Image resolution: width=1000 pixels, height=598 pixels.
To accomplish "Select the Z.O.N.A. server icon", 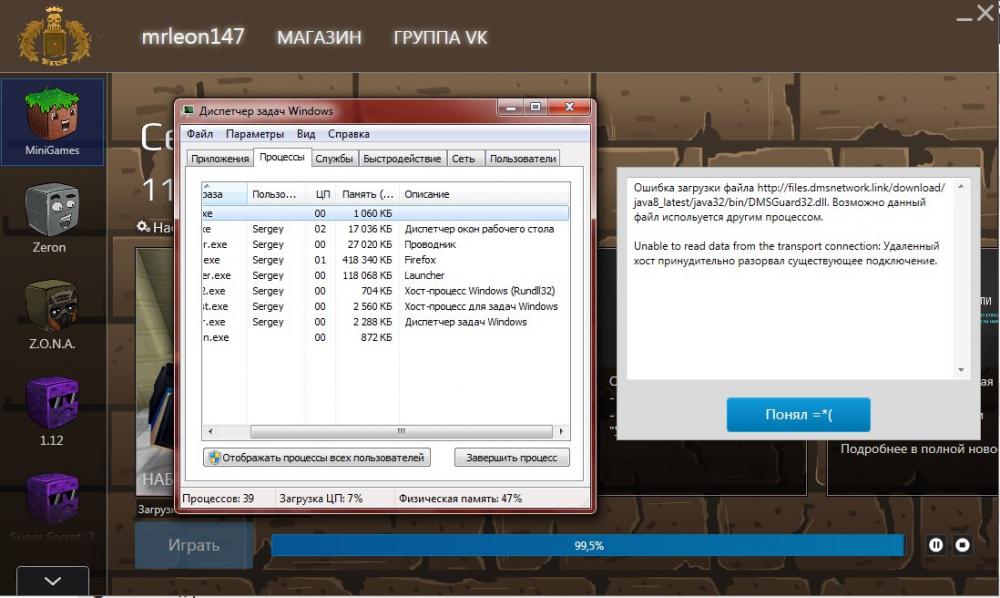I will [x=52, y=314].
